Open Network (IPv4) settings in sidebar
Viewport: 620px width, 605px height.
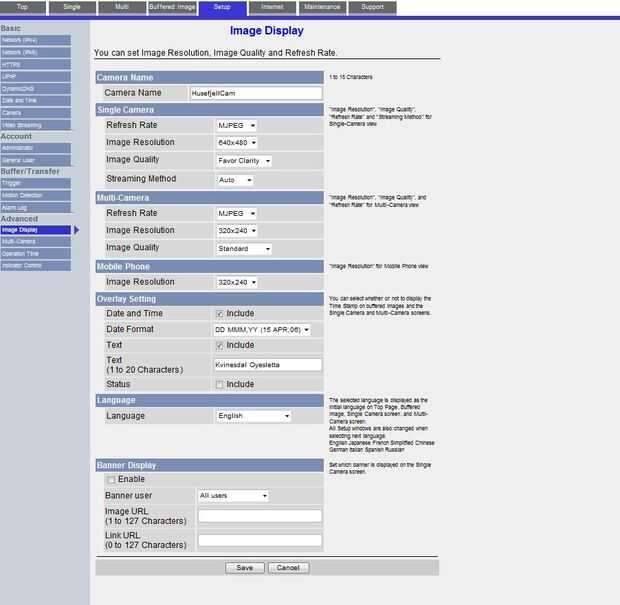[36, 40]
